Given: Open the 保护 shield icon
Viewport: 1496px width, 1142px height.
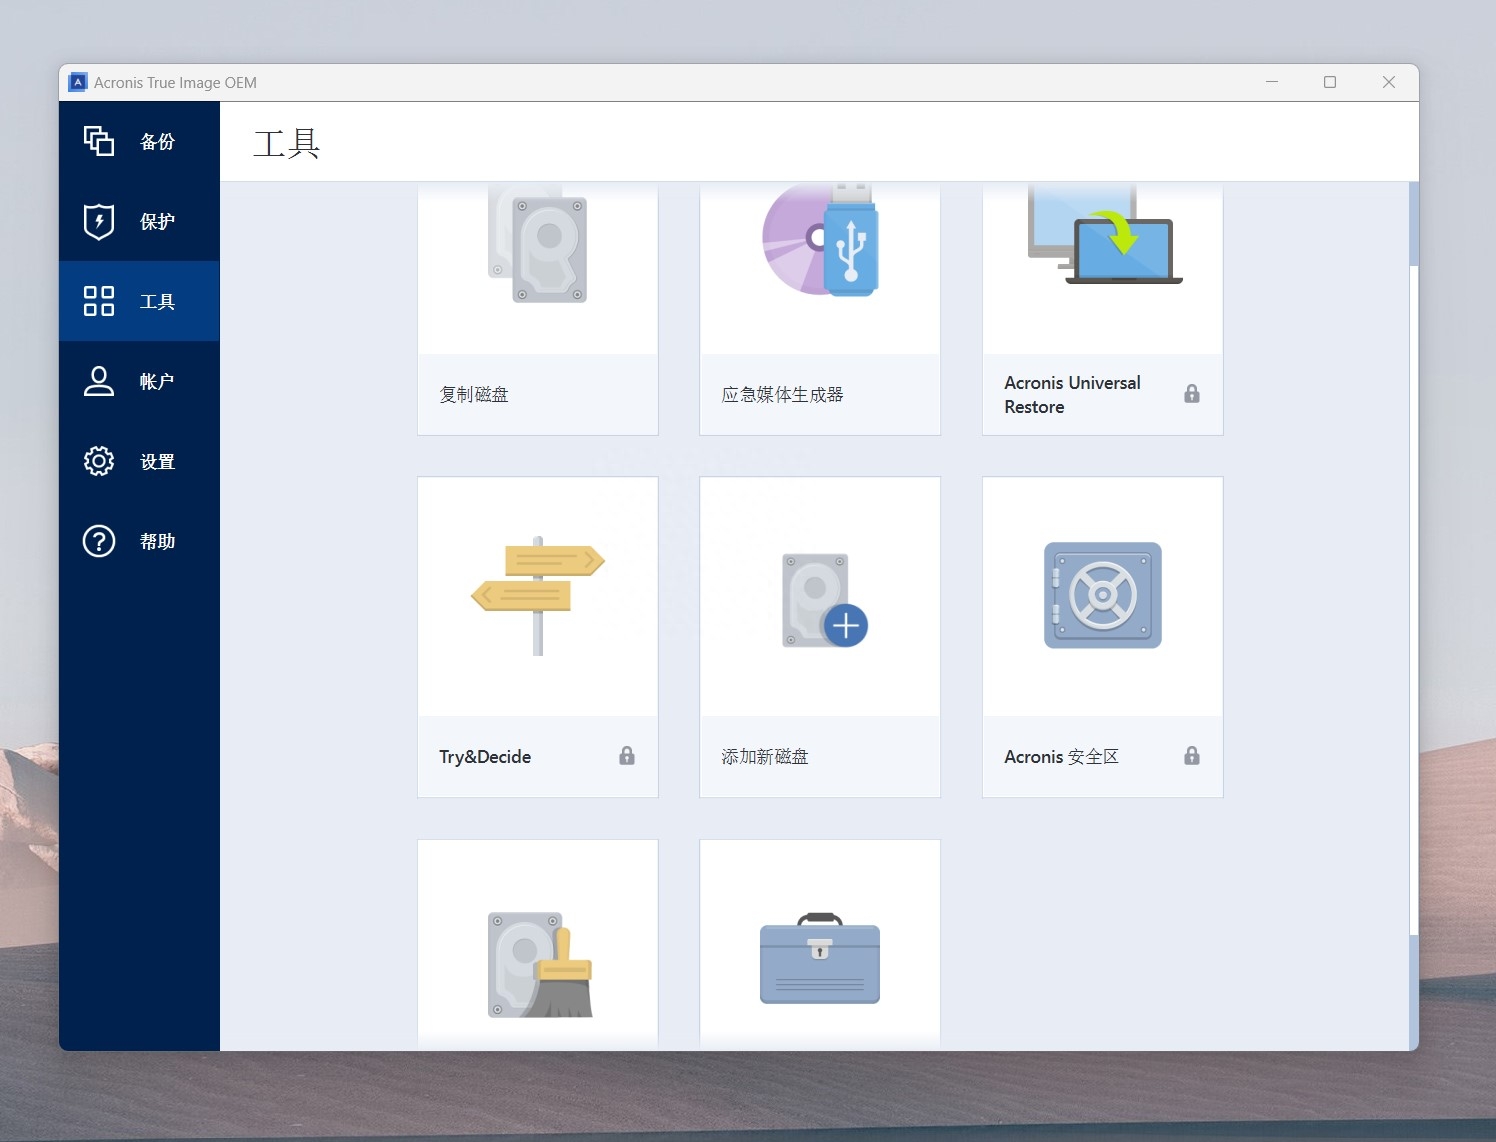Looking at the screenshot, I should coord(98,221).
